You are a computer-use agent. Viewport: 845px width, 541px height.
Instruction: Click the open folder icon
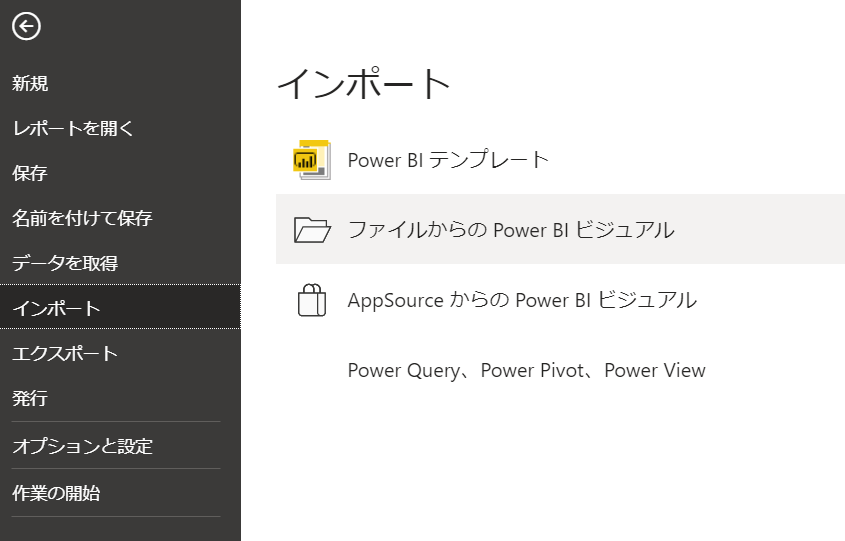[312, 230]
